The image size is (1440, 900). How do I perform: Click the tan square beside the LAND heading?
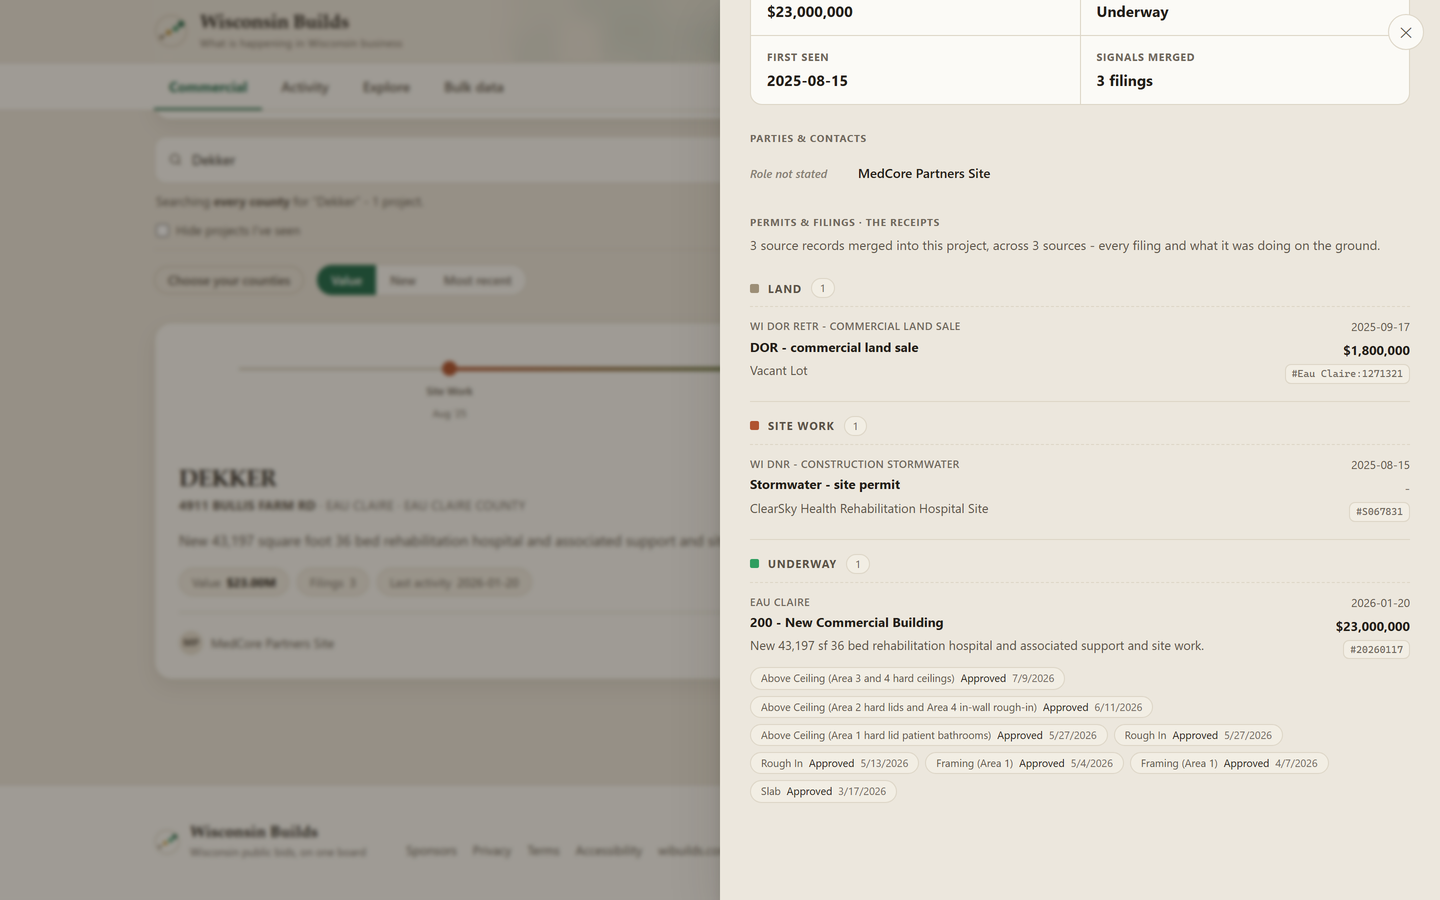pos(755,289)
